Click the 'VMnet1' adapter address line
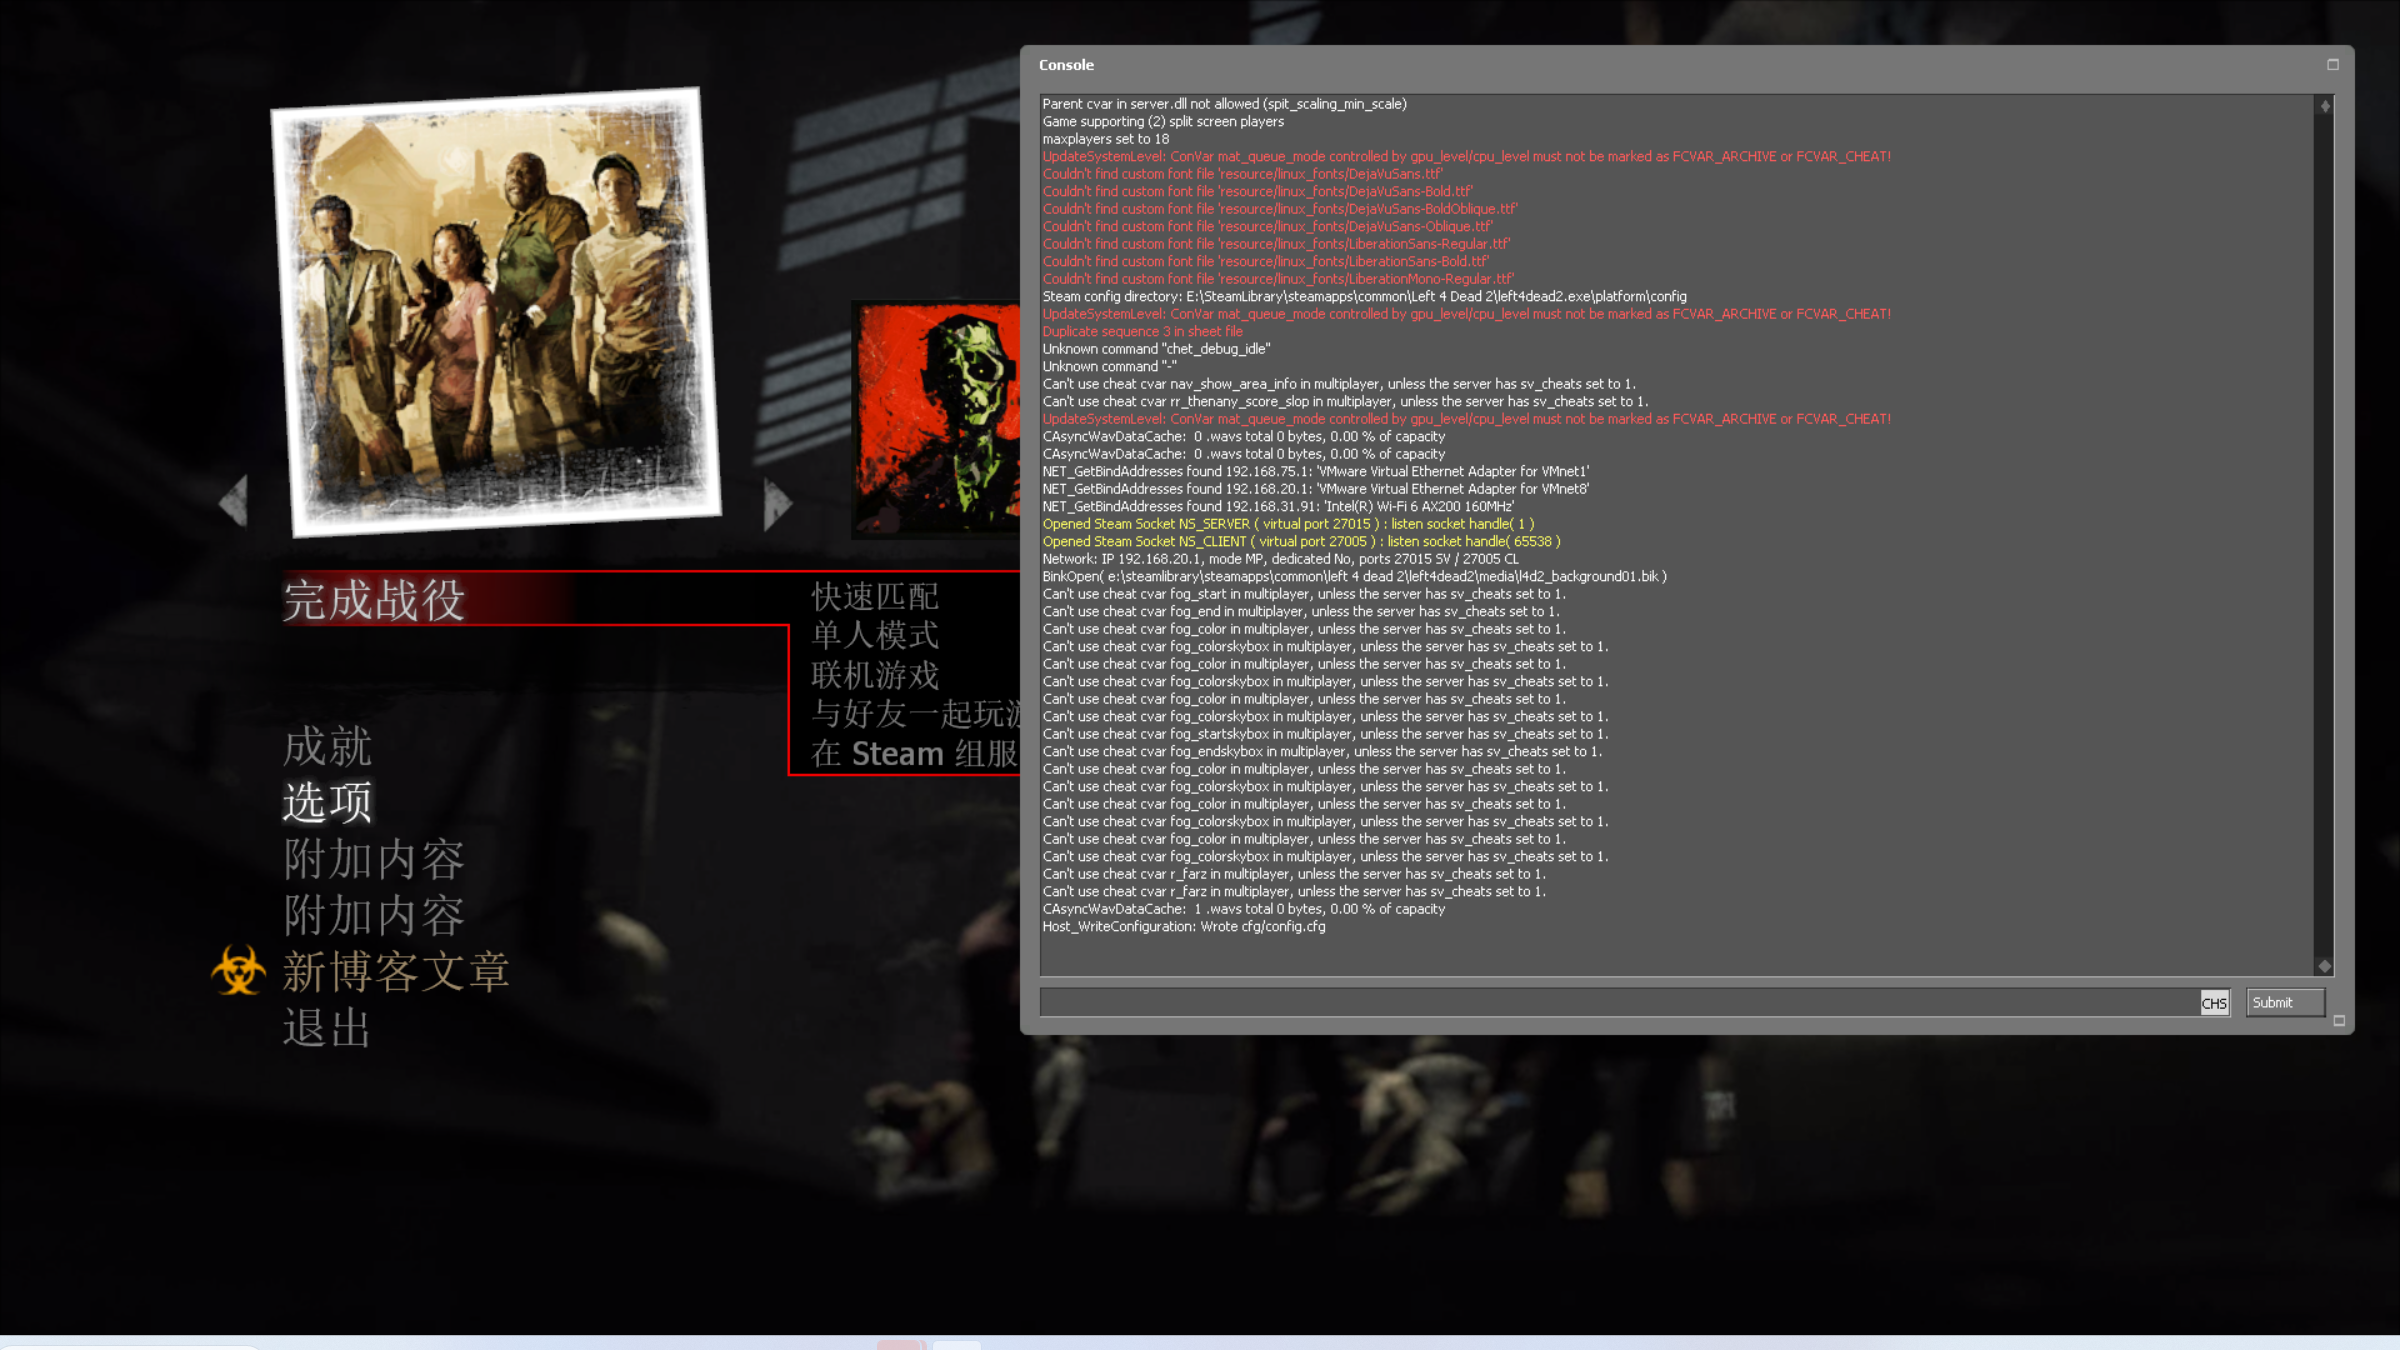 click(1315, 471)
